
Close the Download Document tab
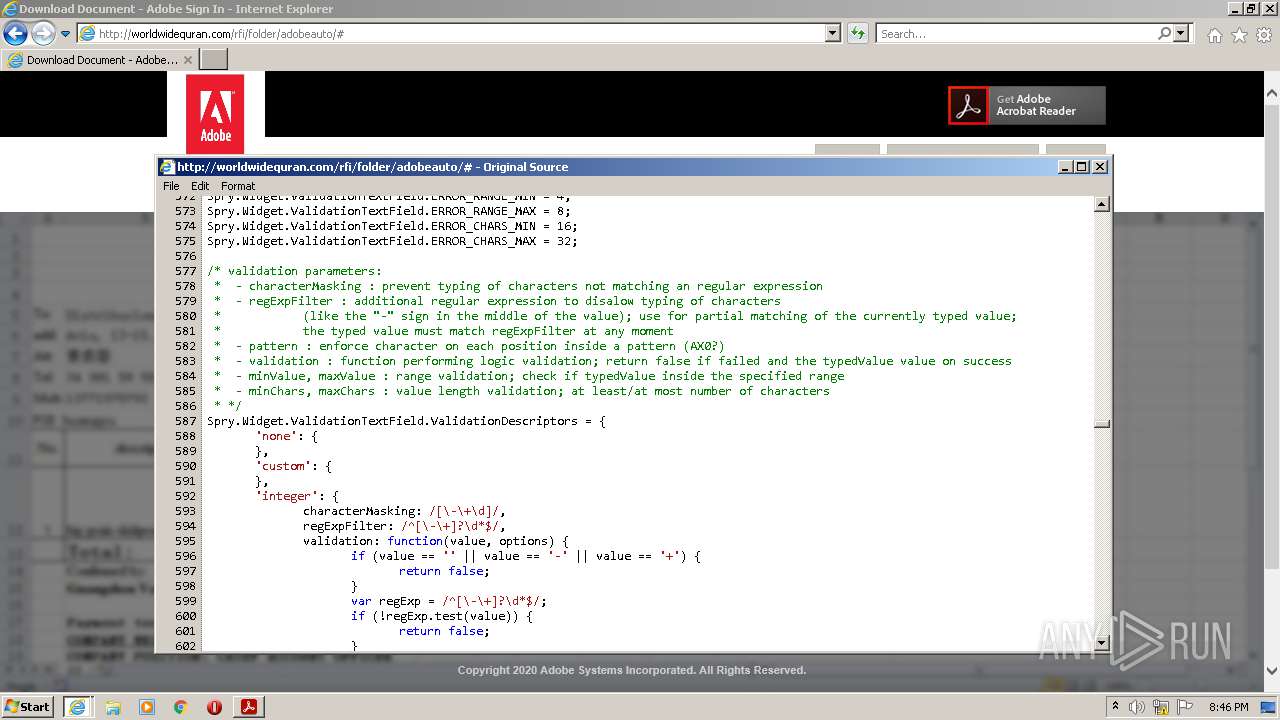click(x=187, y=60)
